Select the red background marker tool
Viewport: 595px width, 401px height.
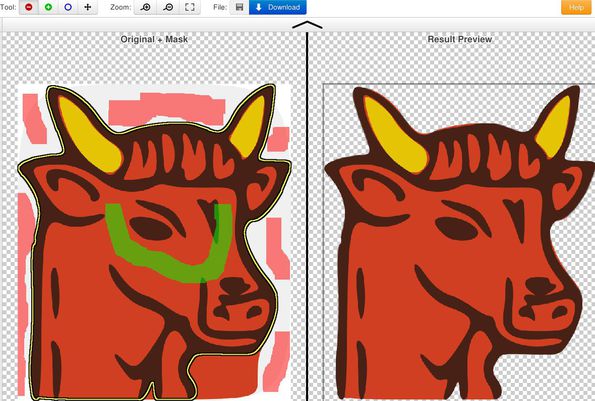coord(29,7)
